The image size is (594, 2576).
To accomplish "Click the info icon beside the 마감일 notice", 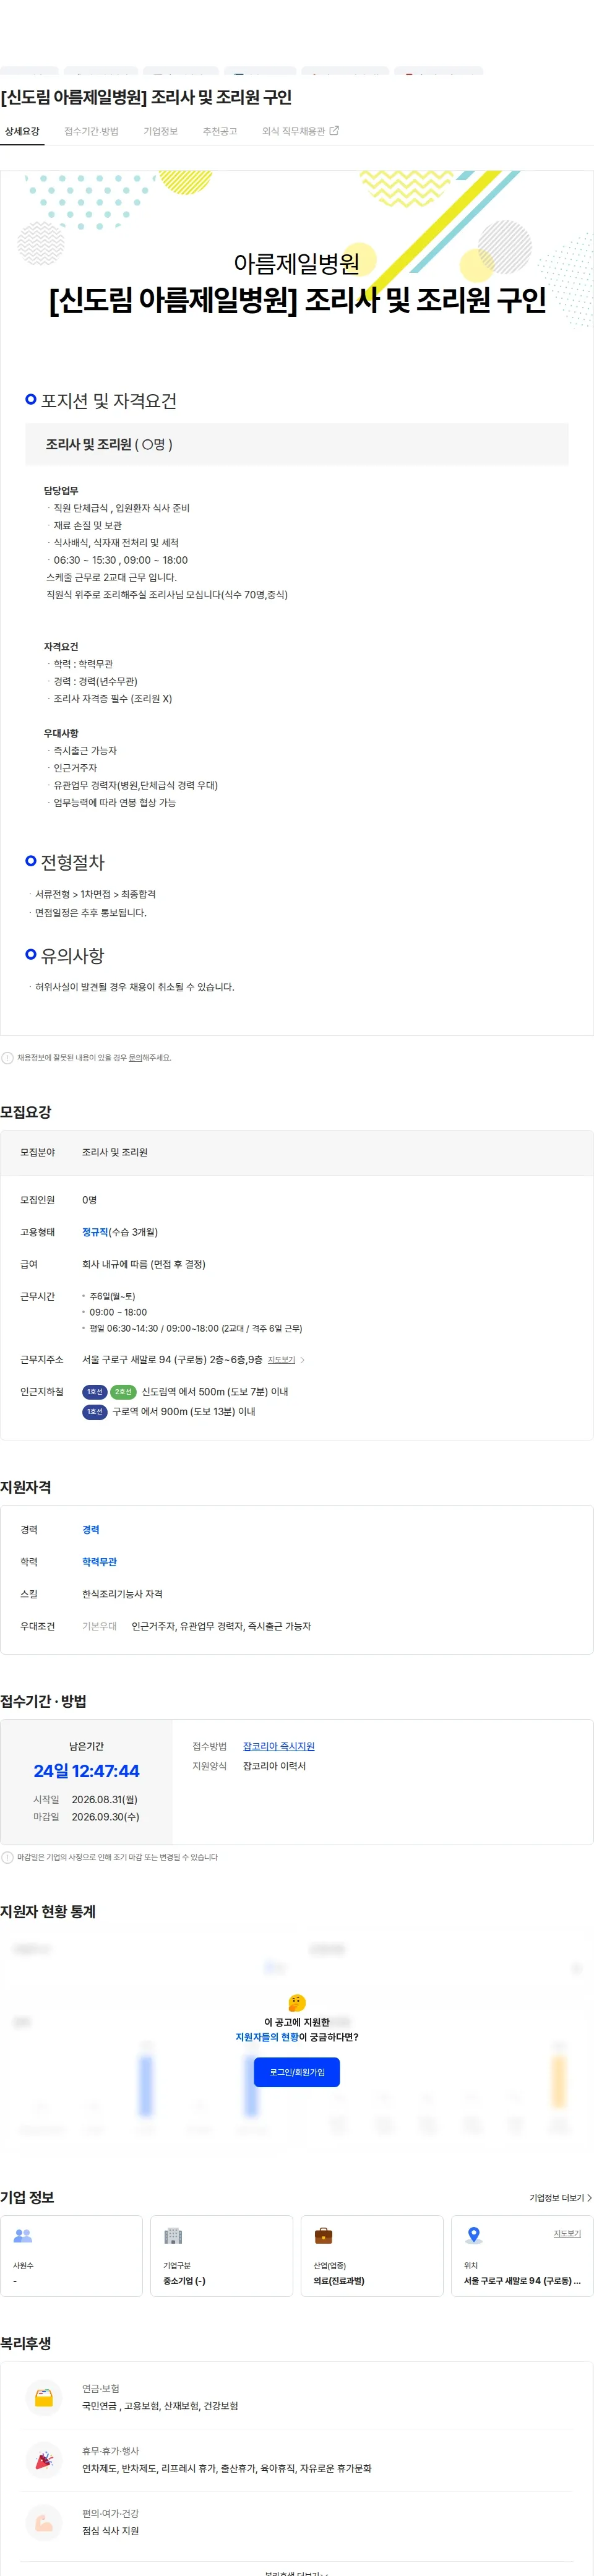I will [7, 1857].
